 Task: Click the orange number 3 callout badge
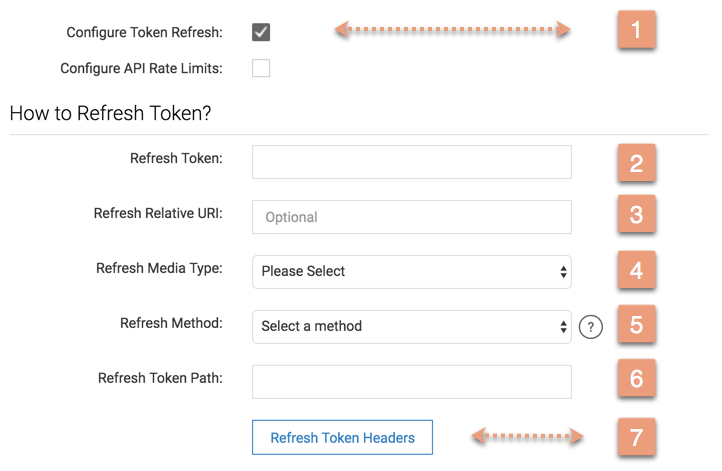point(636,216)
